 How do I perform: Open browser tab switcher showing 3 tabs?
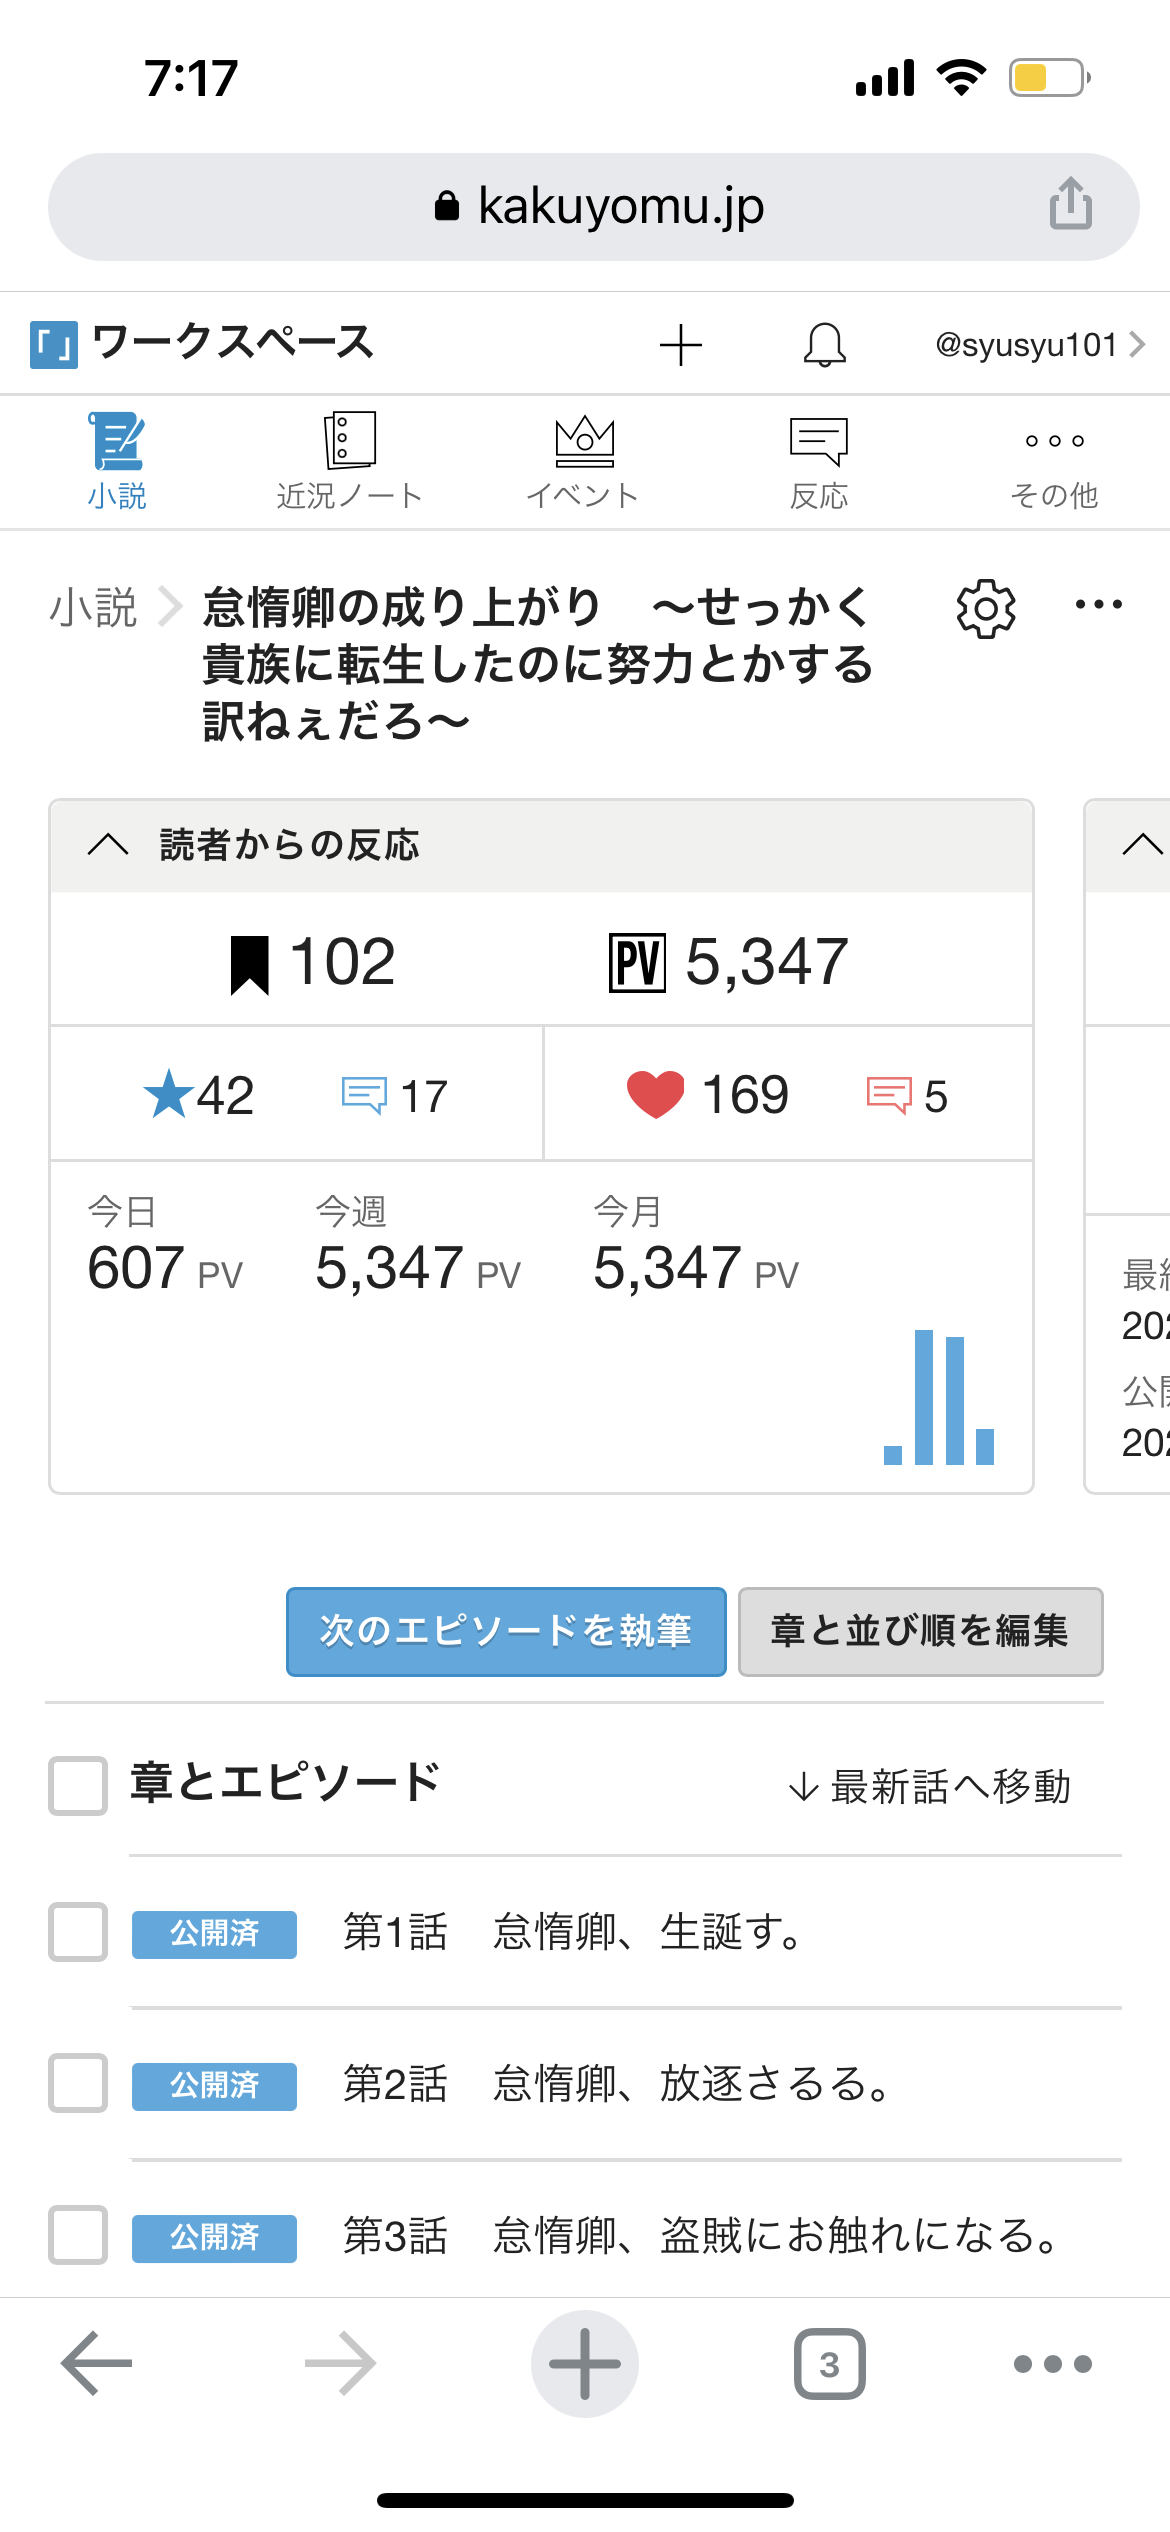(829, 2364)
